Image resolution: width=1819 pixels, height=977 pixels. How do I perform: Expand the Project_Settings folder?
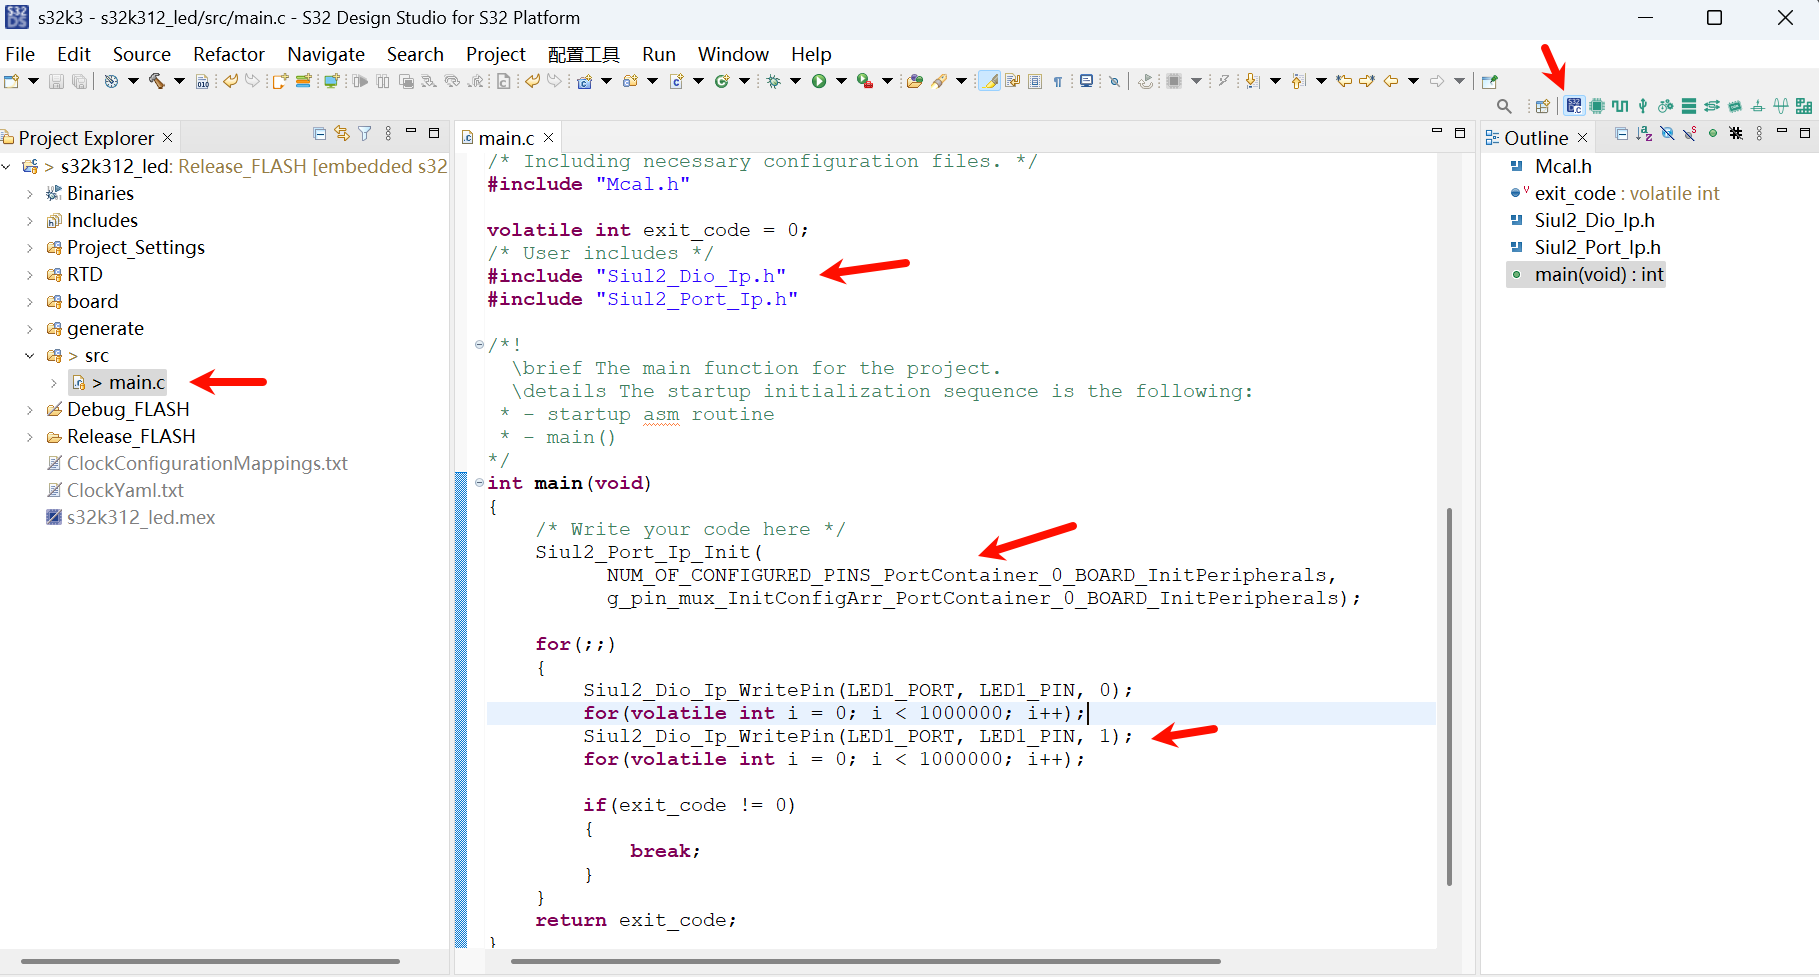pyautogui.click(x=29, y=248)
